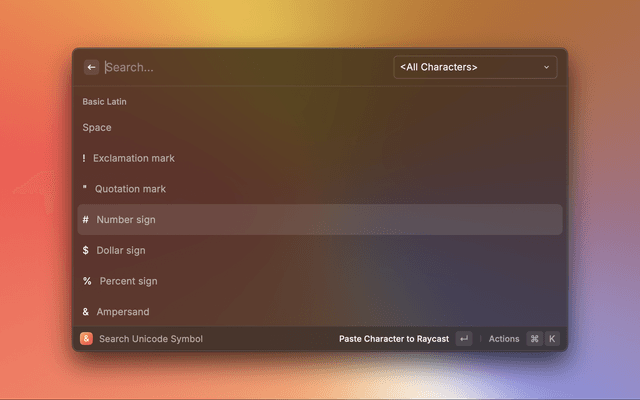Click the Enter key icon
Image resolution: width=640 pixels, height=400 pixels.
(463, 339)
